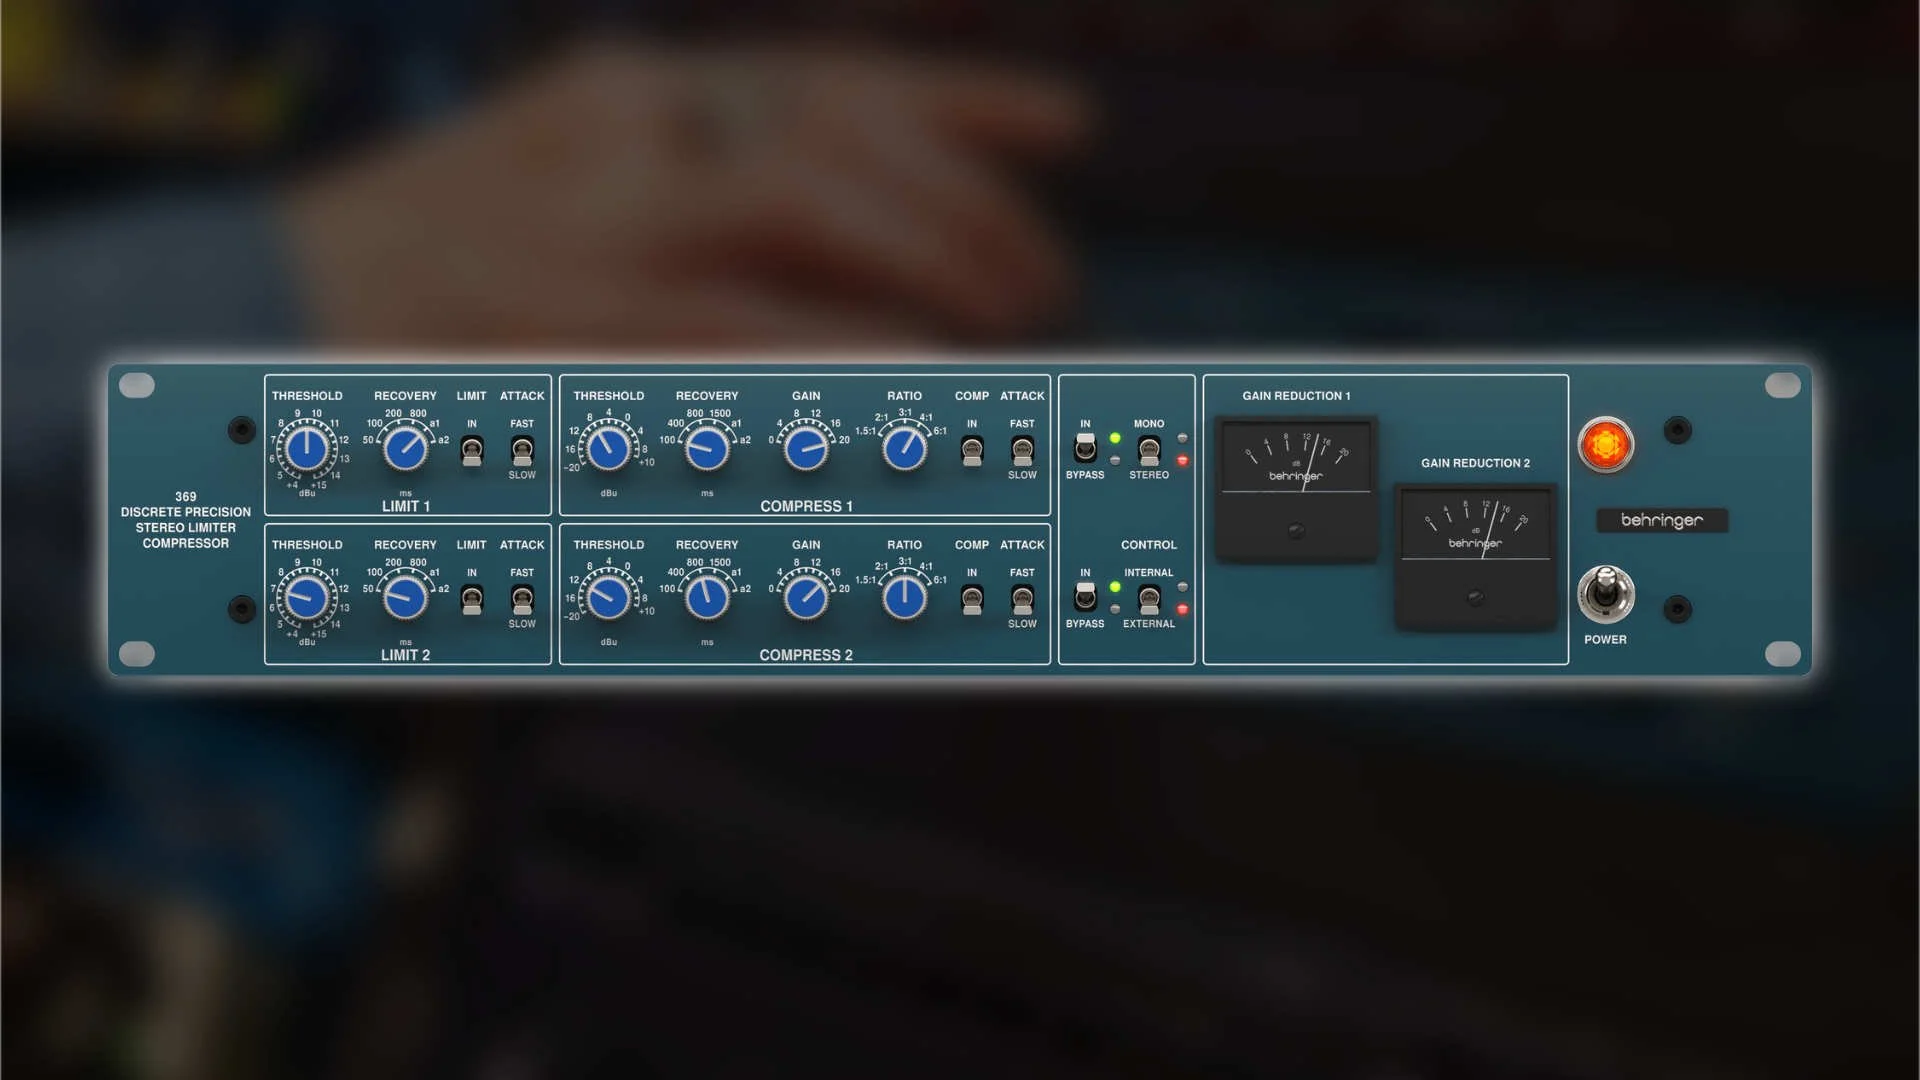Viewport: 1920px width, 1080px height.
Task: Flip the MONO/STEREO selector switch
Action: click(x=1148, y=451)
